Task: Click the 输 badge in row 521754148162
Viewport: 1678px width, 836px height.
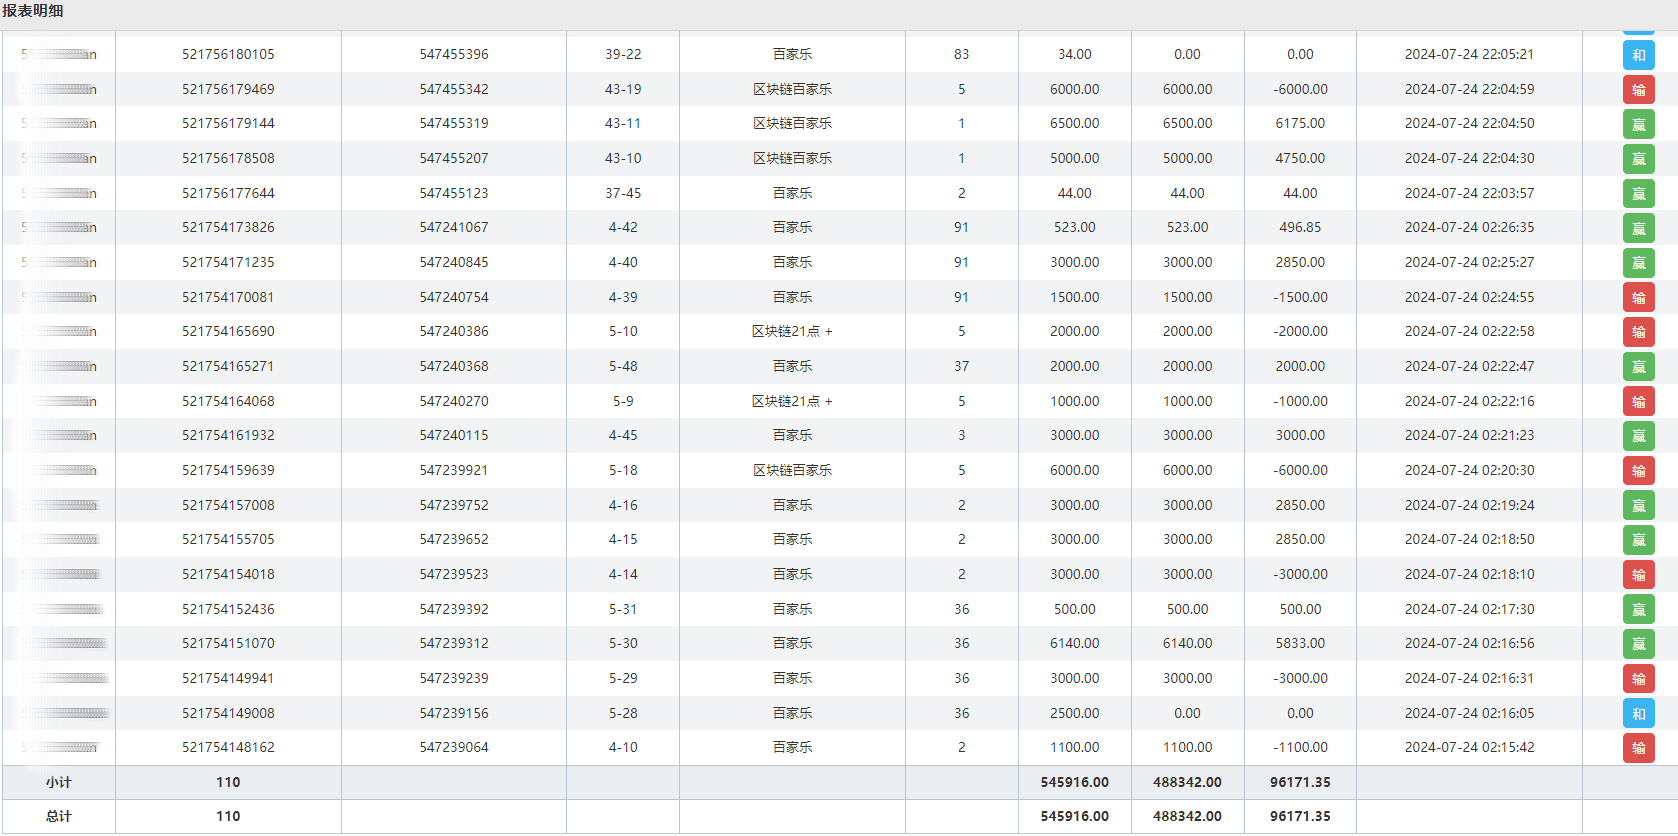Action: (x=1638, y=748)
